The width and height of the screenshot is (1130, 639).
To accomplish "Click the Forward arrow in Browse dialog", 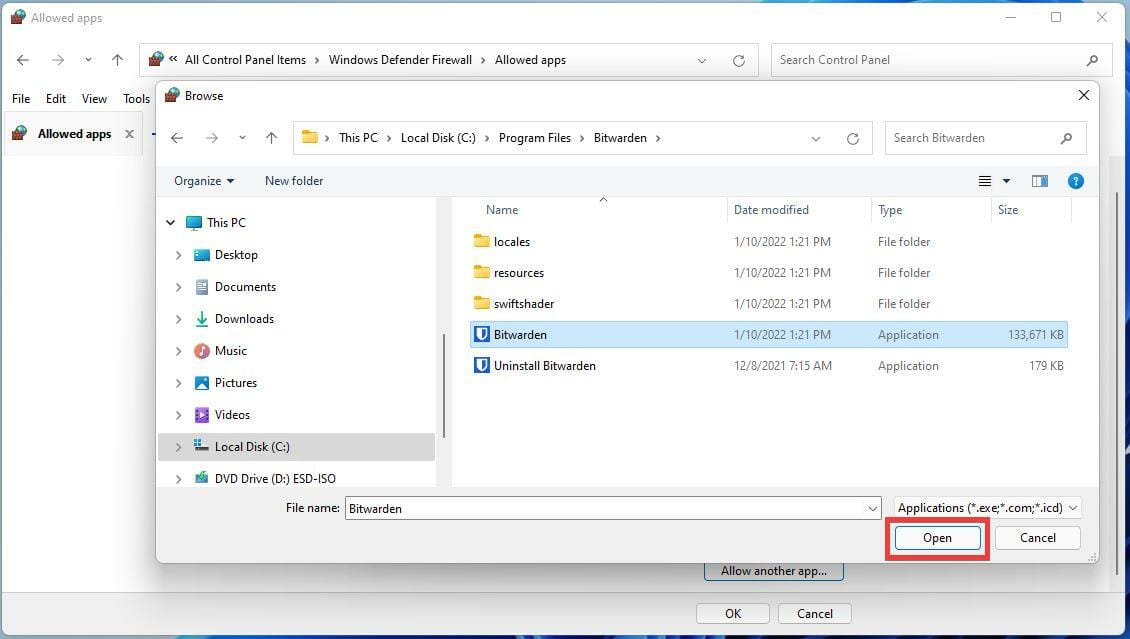I will point(212,138).
